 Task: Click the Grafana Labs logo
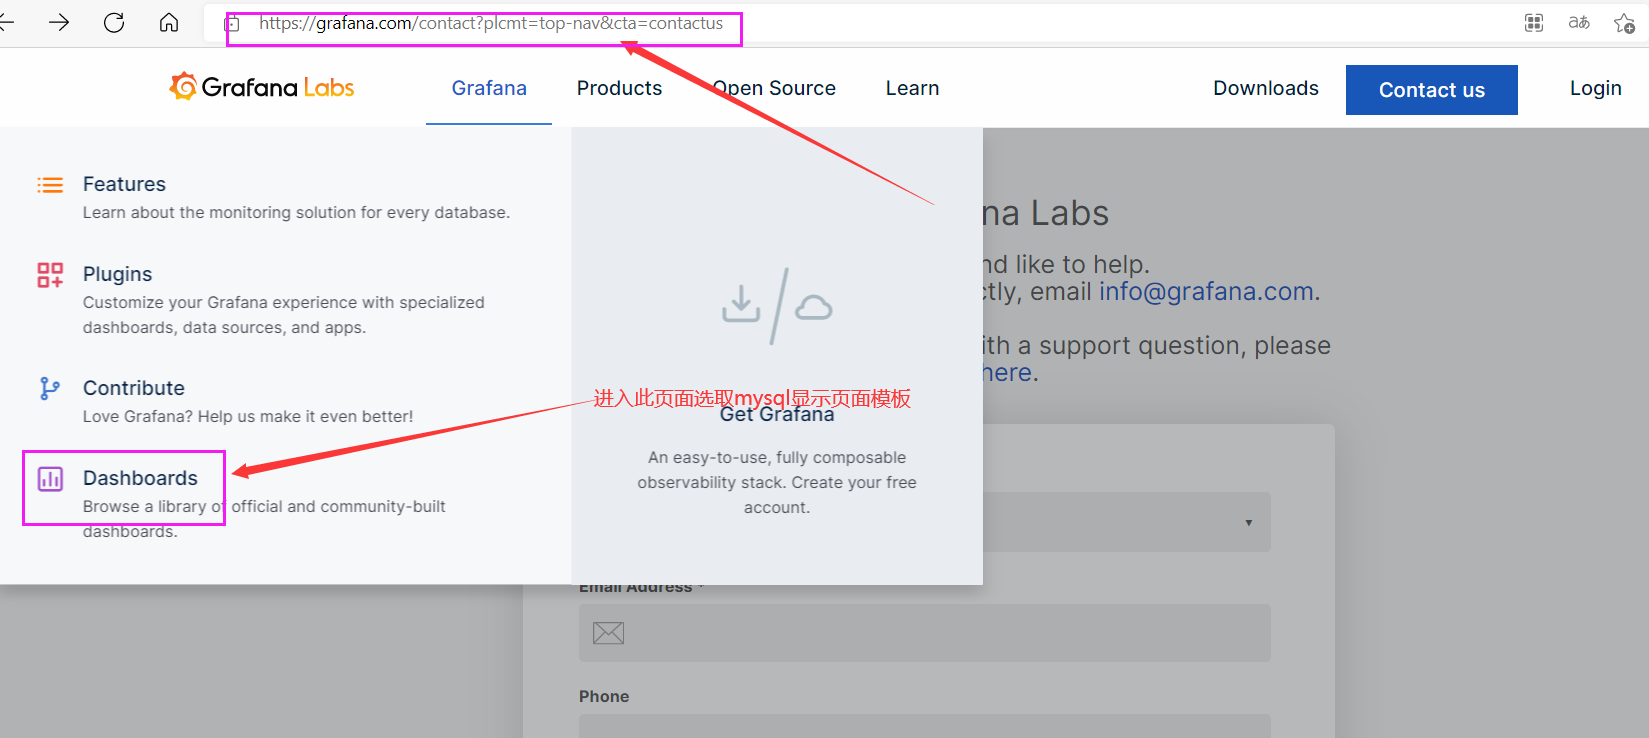pos(262,87)
